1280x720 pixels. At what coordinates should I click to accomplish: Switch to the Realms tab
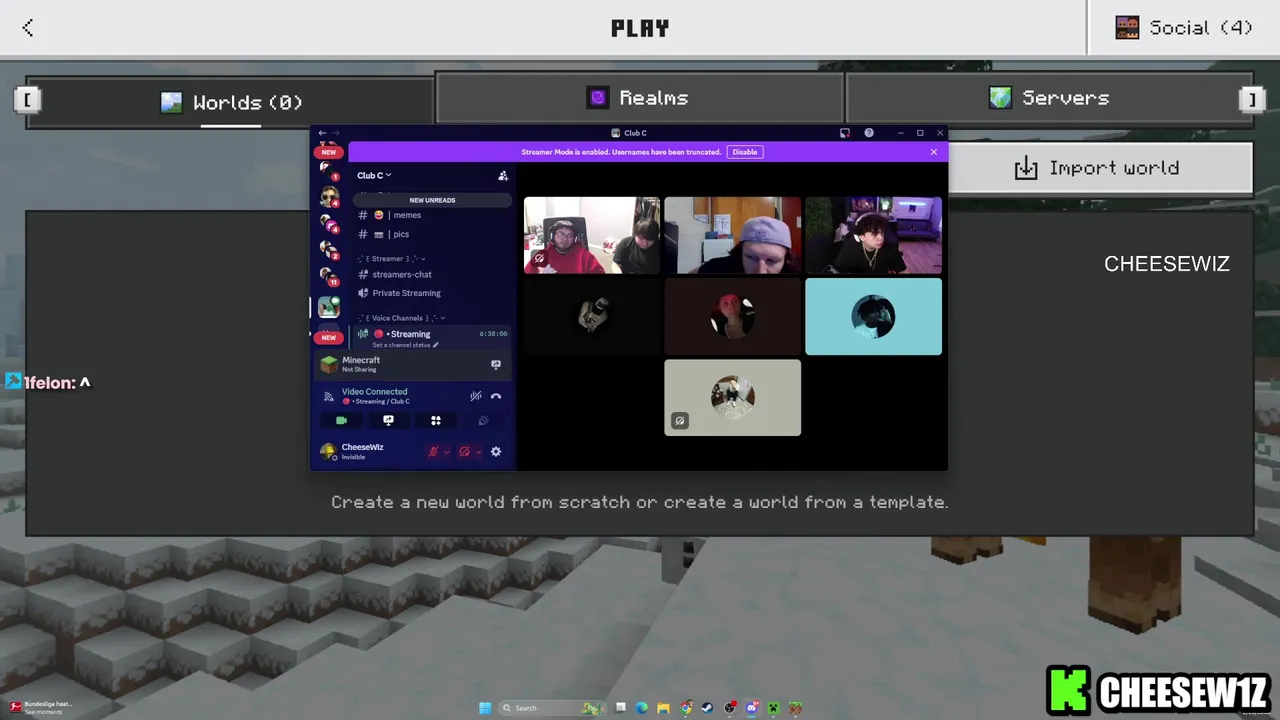pos(639,97)
